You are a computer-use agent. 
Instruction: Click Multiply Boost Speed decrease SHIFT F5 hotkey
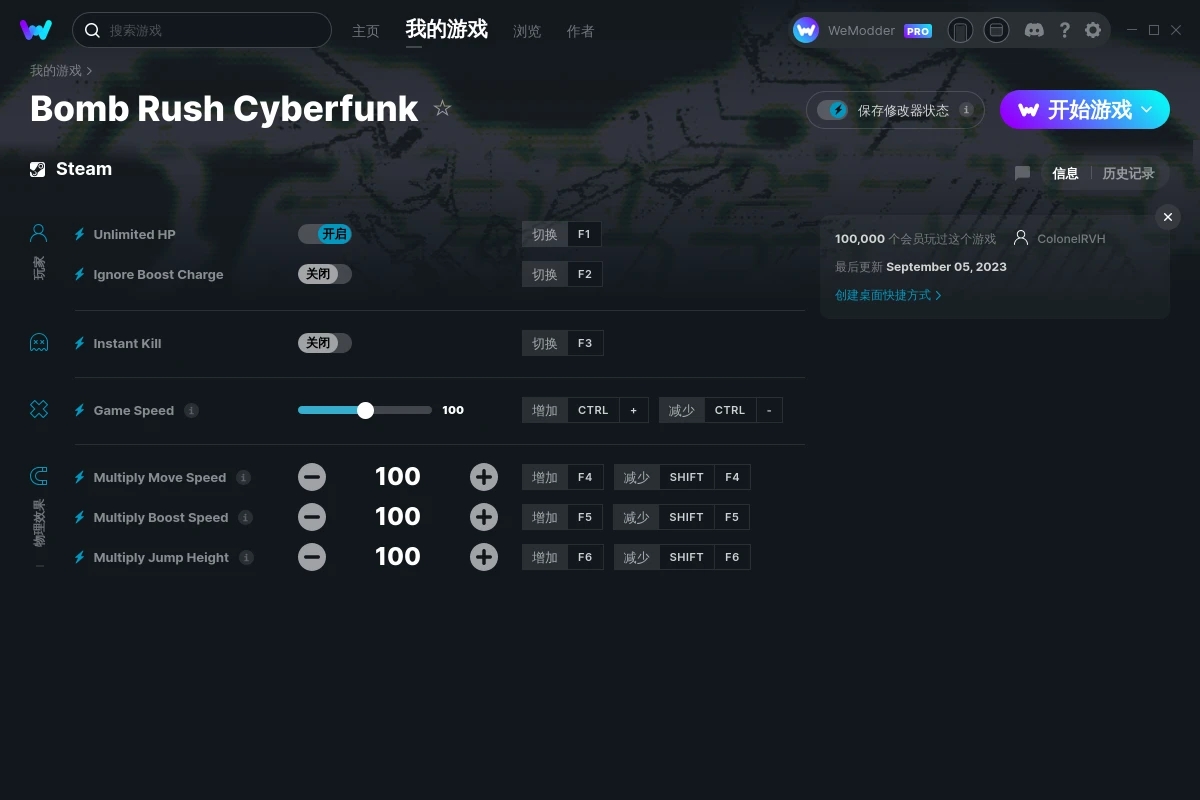682,517
